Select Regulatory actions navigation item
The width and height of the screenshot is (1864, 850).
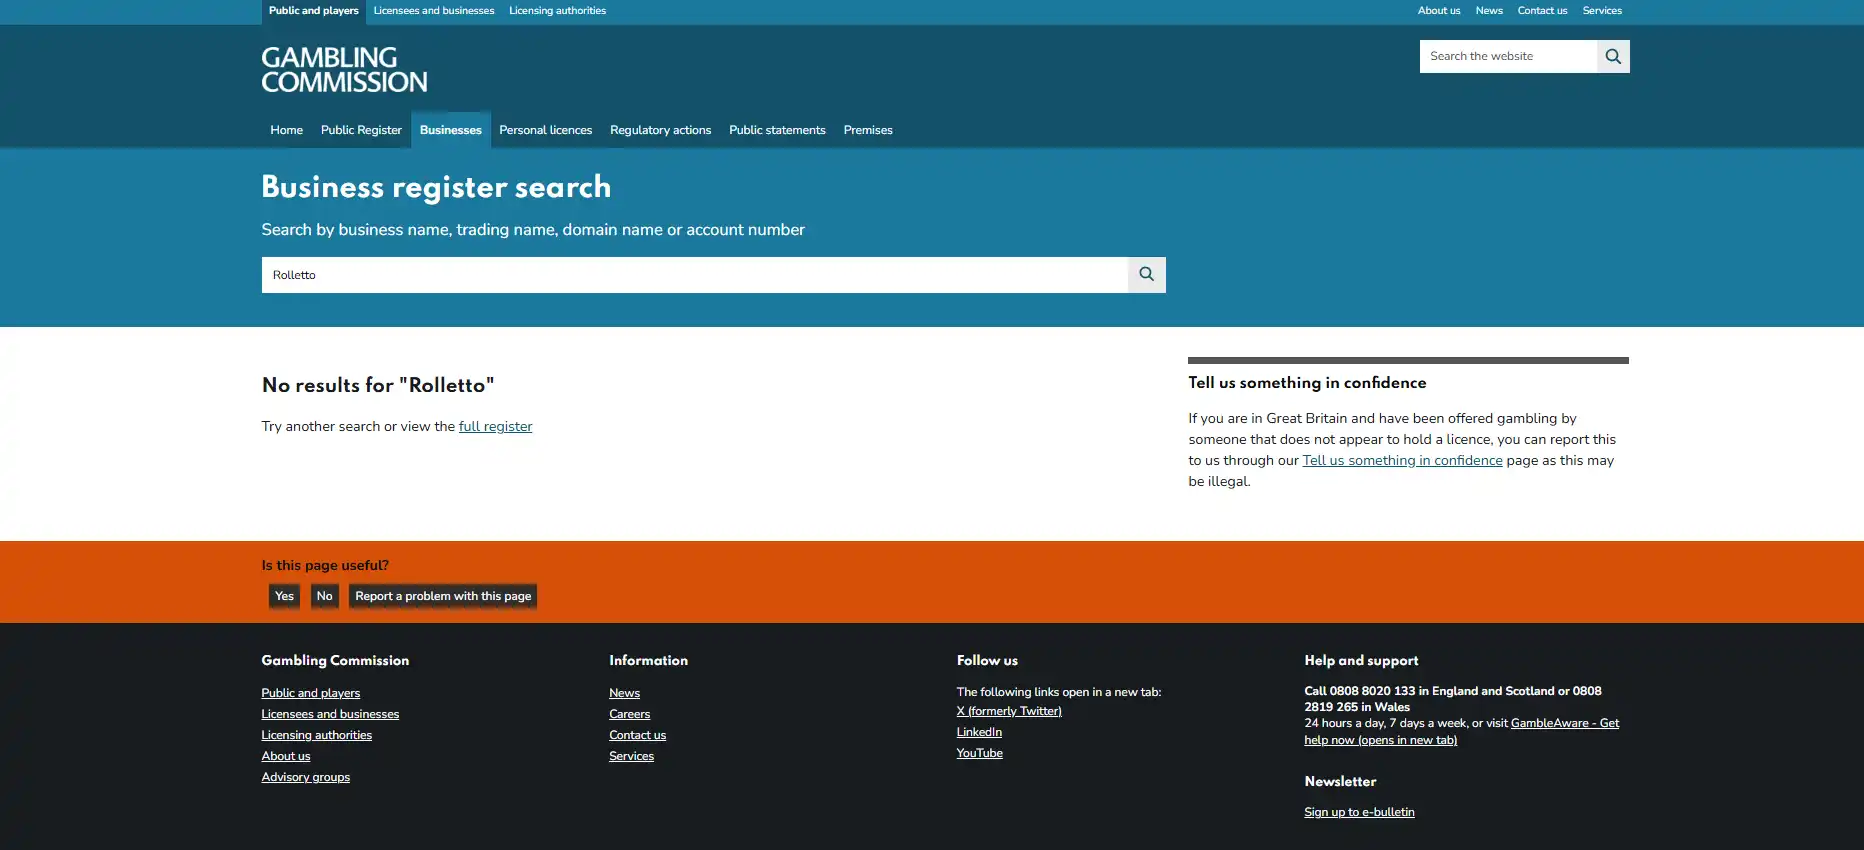point(661,130)
